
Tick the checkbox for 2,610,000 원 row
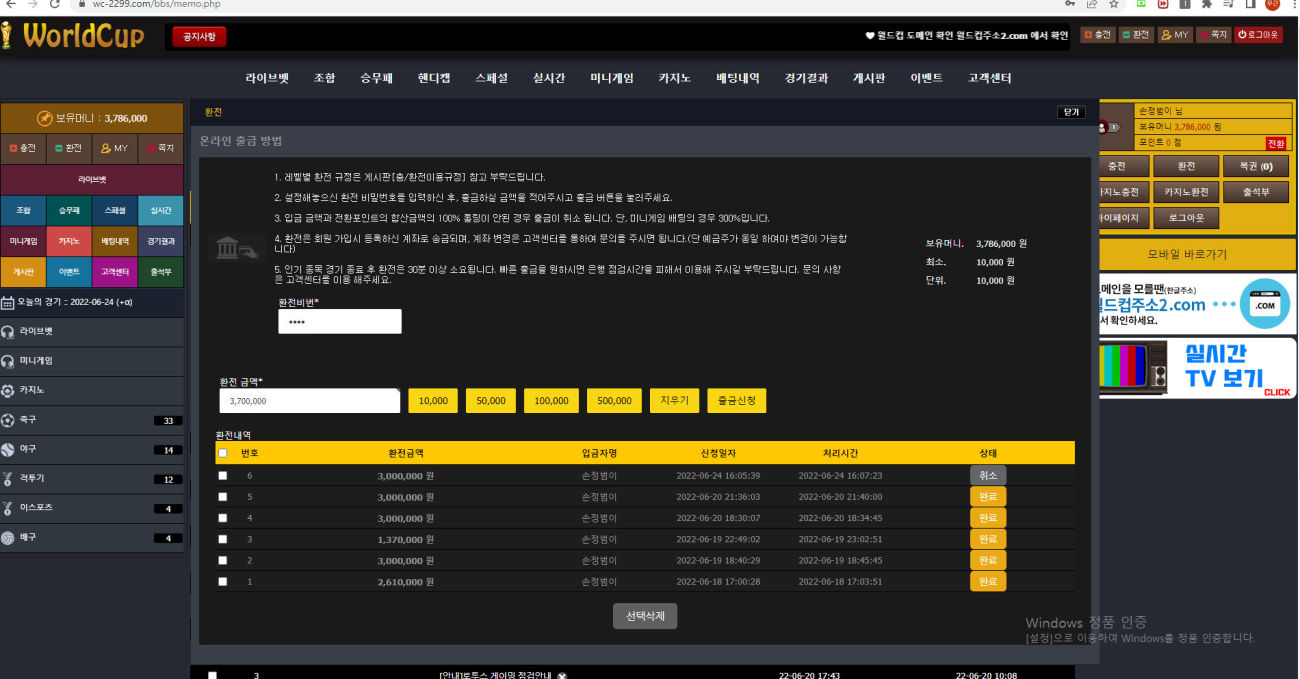223,581
